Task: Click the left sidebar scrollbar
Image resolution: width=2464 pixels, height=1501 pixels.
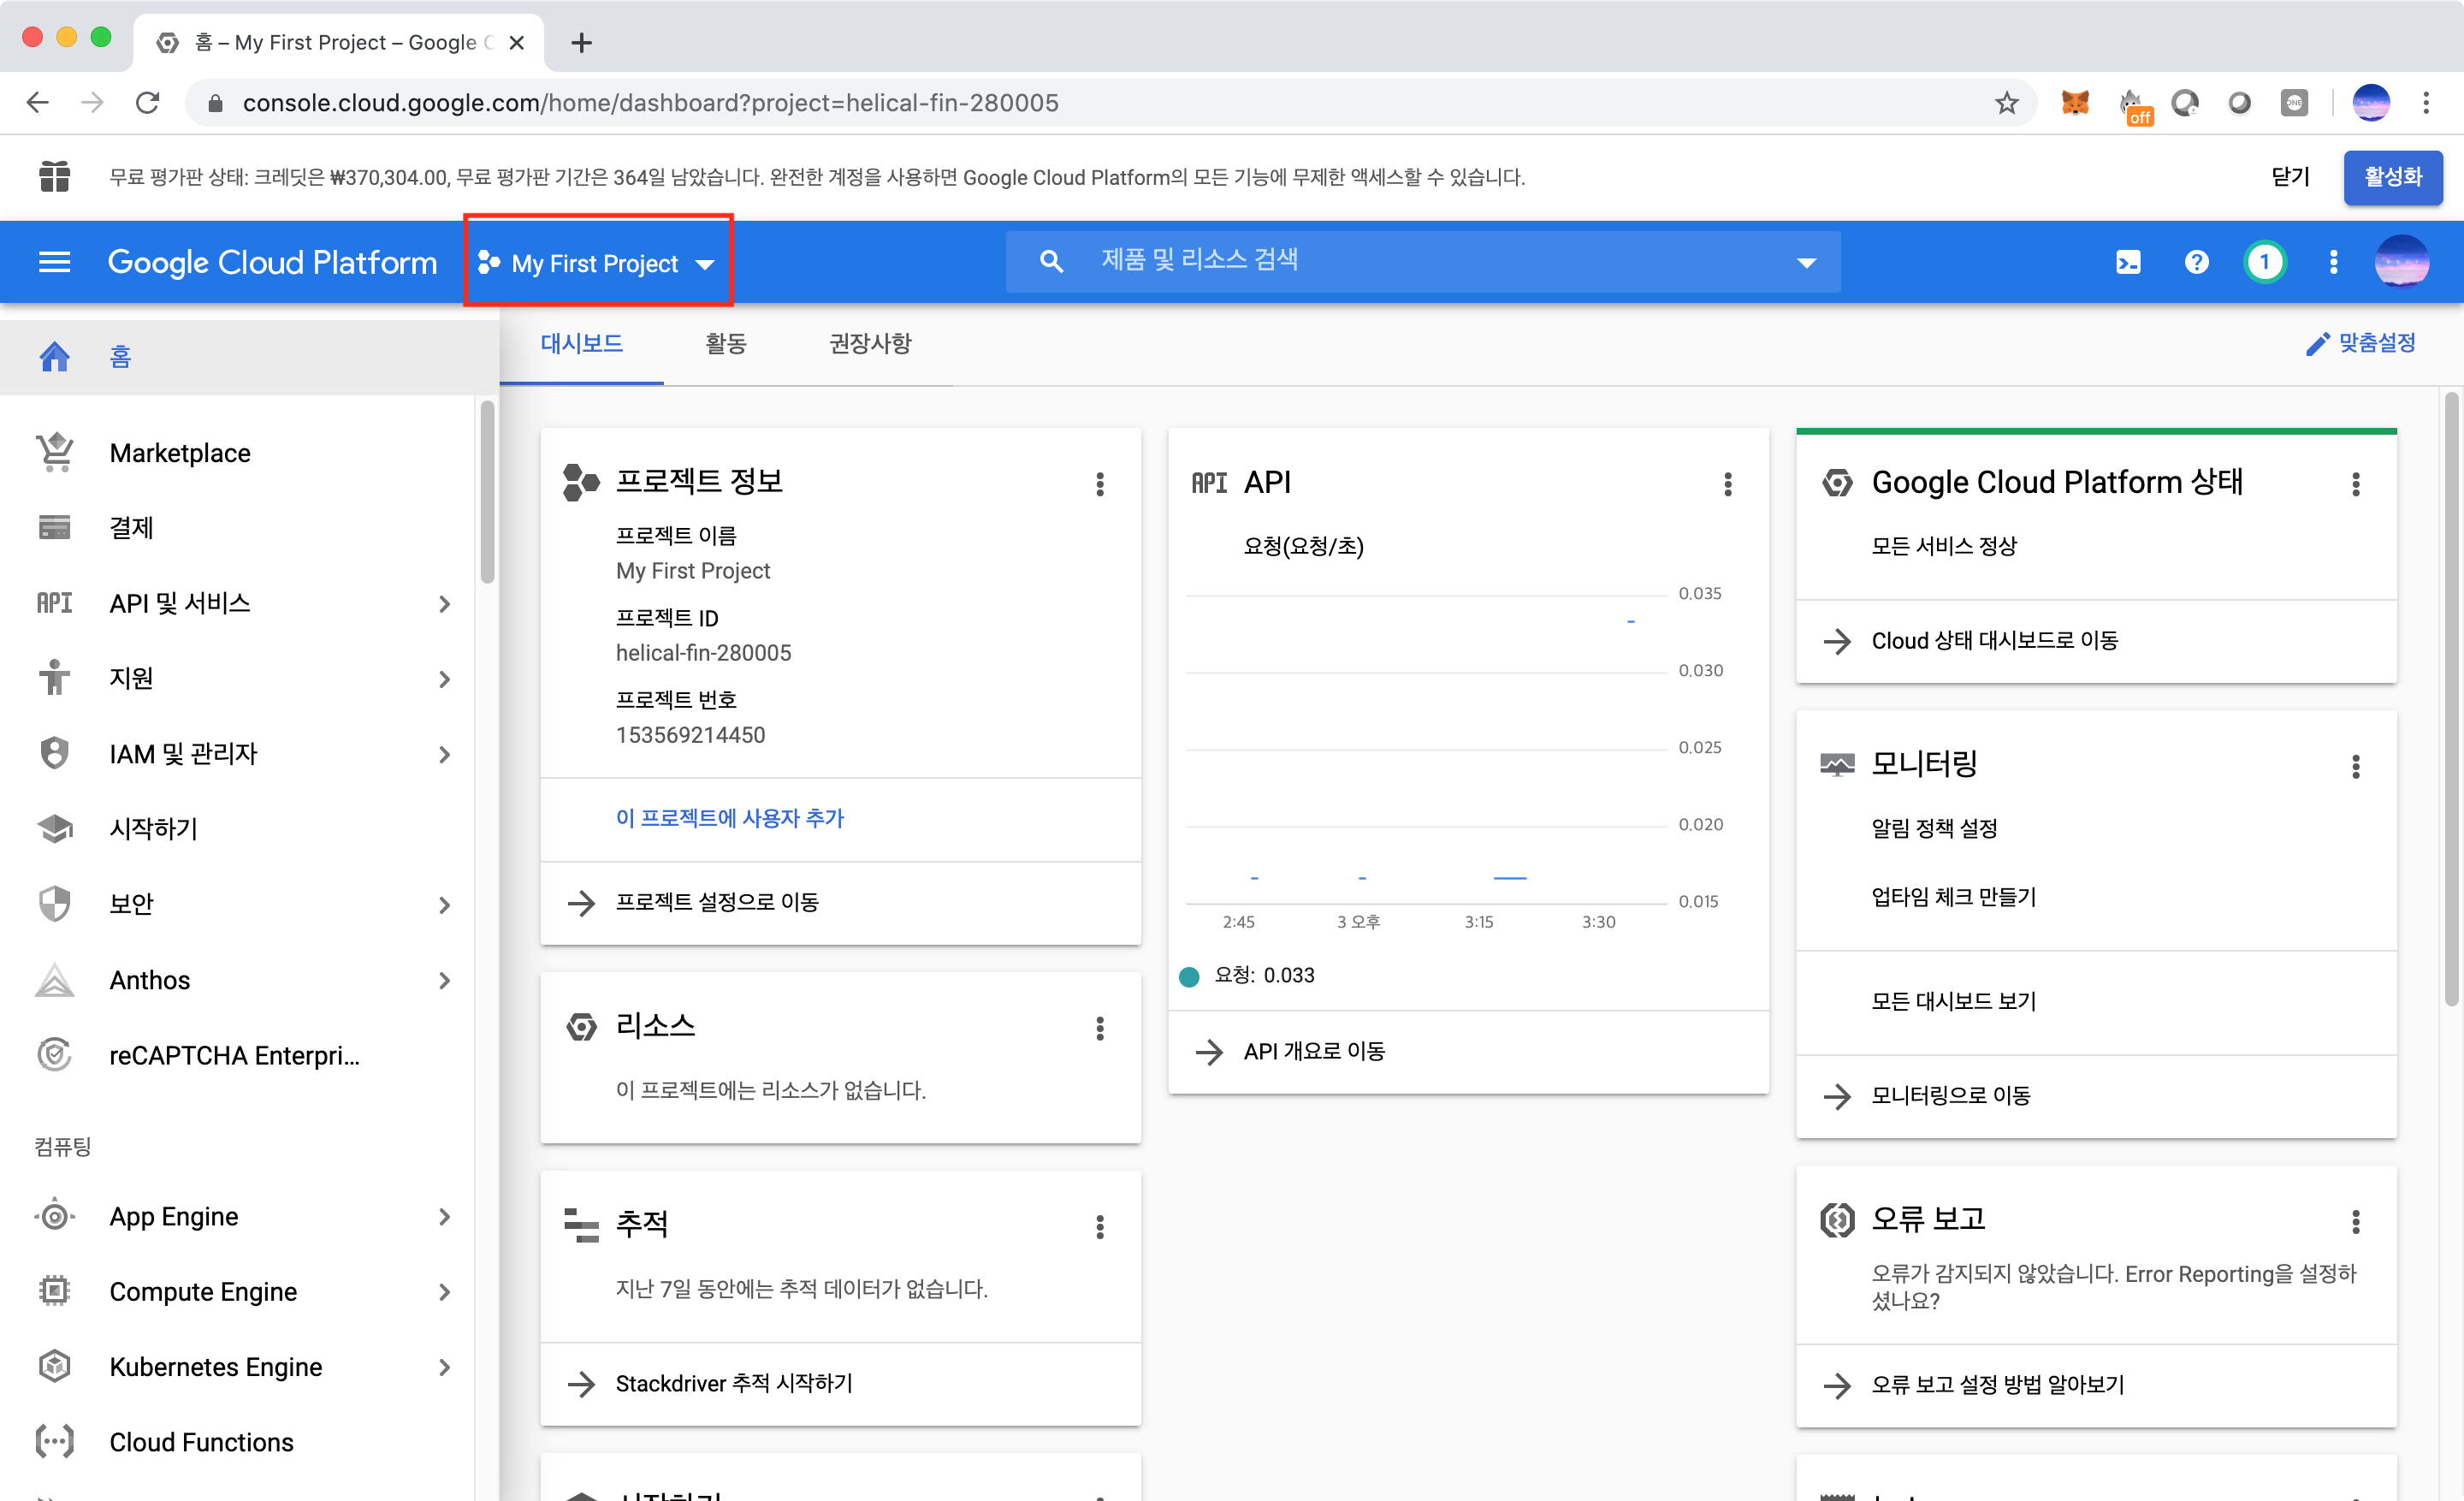Action: (x=487, y=490)
